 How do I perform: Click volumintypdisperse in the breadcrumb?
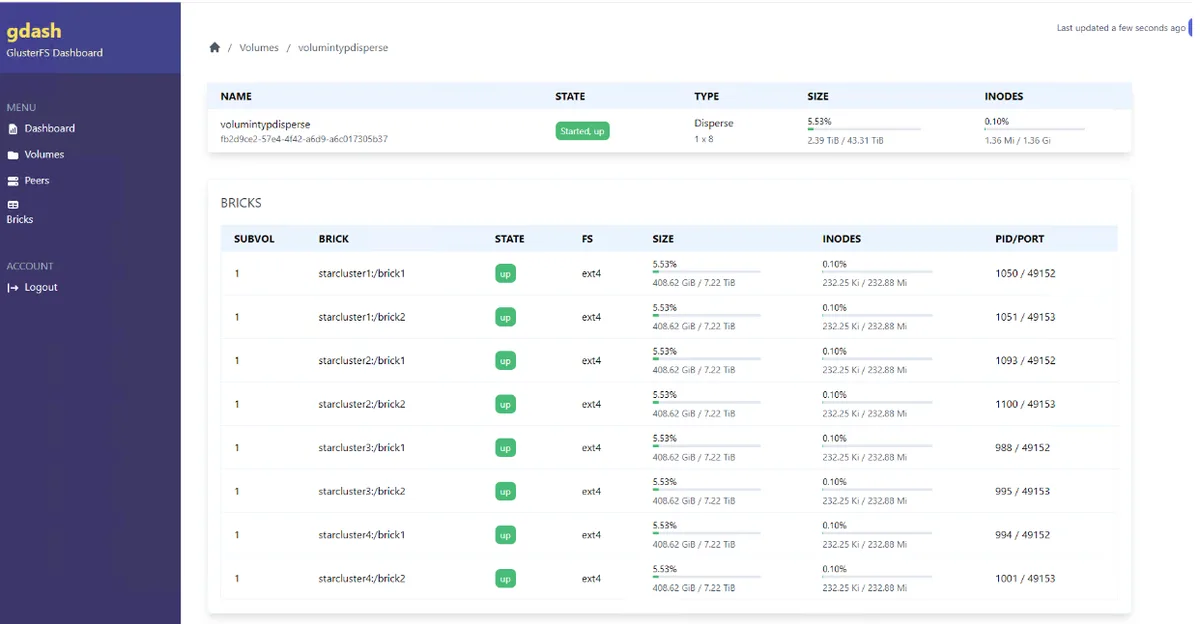343,48
